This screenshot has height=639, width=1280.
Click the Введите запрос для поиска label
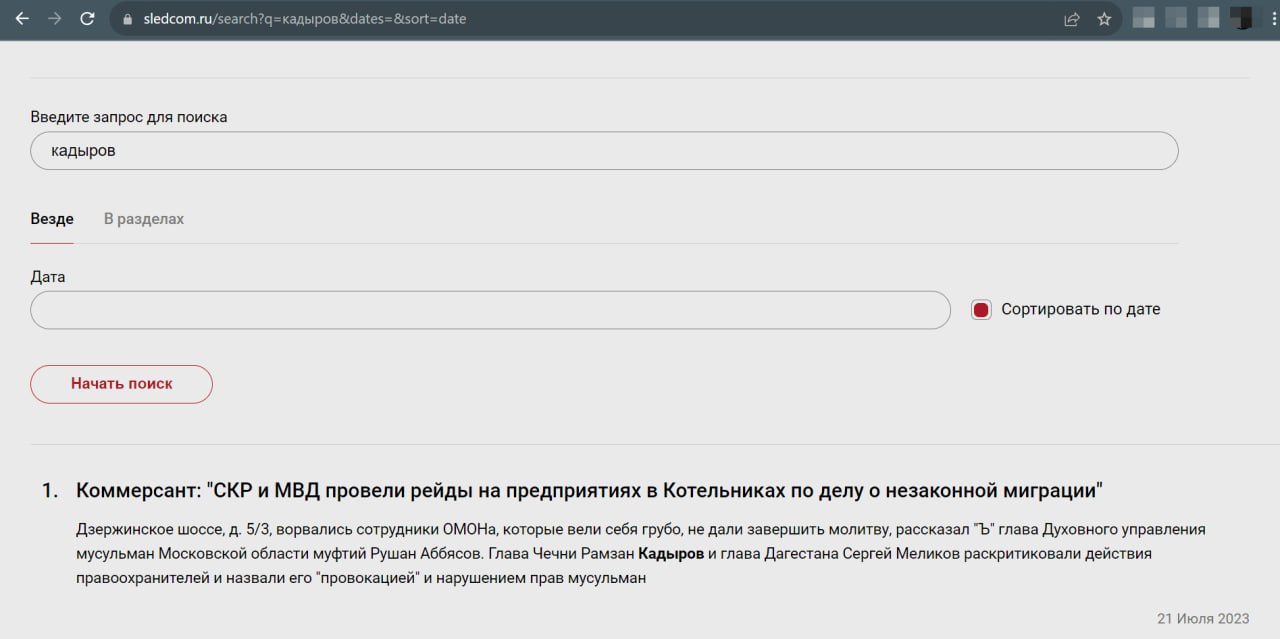coord(129,117)
